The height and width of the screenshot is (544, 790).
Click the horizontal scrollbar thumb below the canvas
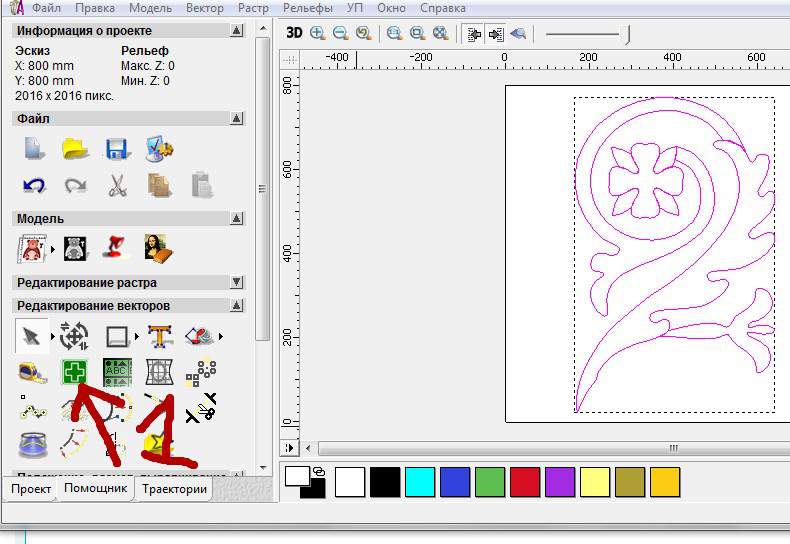point(554,448)
